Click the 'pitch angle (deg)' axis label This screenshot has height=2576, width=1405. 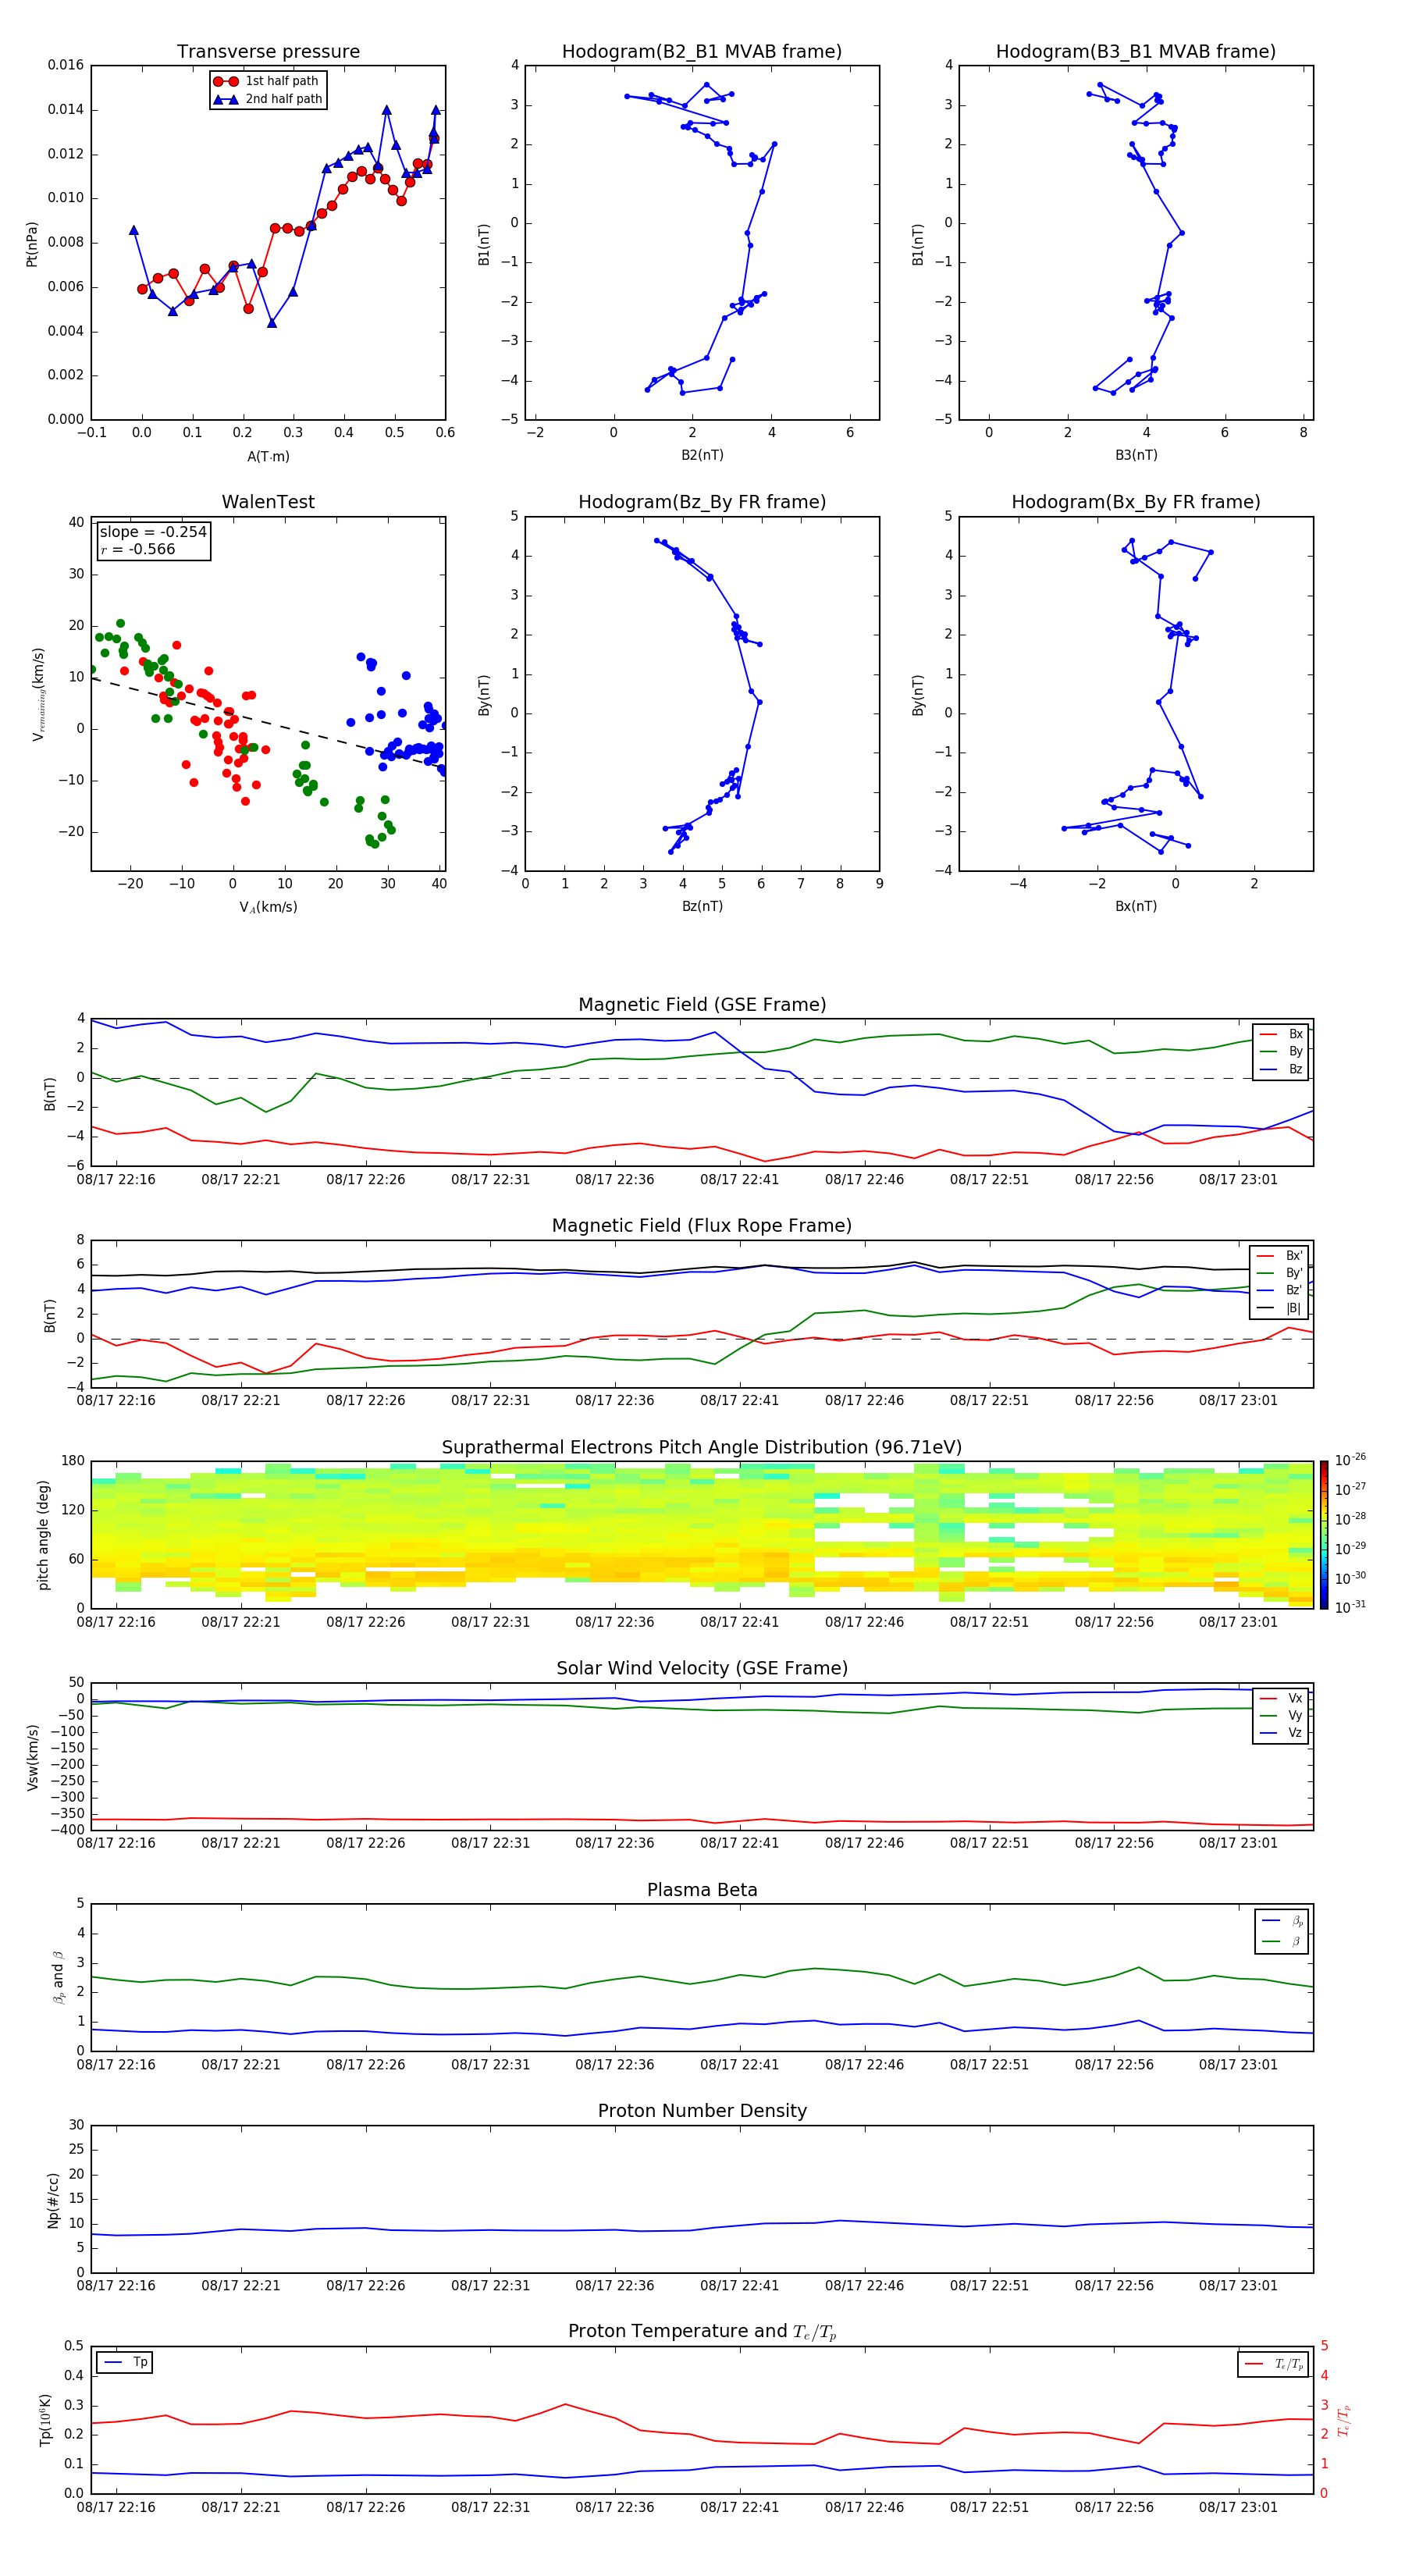tap(43, 1535)
